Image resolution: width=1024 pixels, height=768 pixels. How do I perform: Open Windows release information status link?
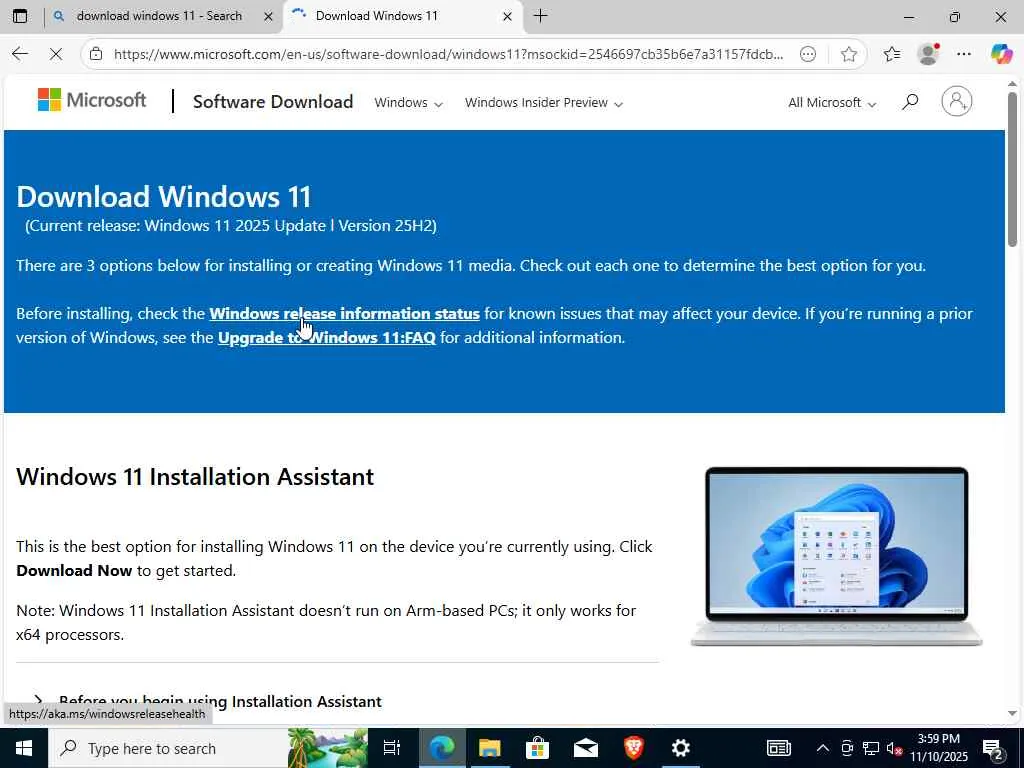tap(344, 313)
